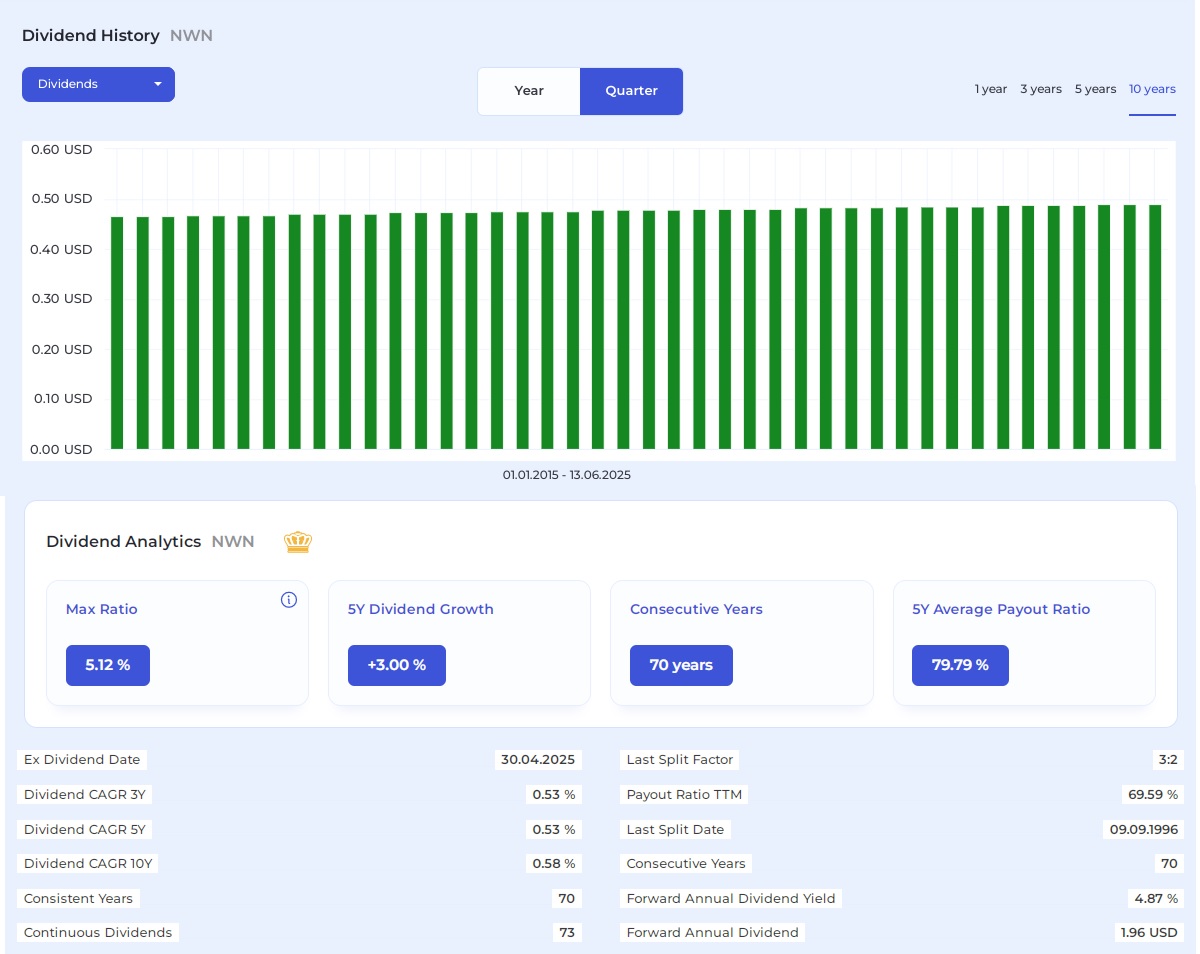This screenshot has height=954, width=1200.
Task: Switch chart to Quarter view
Action: tap(631, 91)
